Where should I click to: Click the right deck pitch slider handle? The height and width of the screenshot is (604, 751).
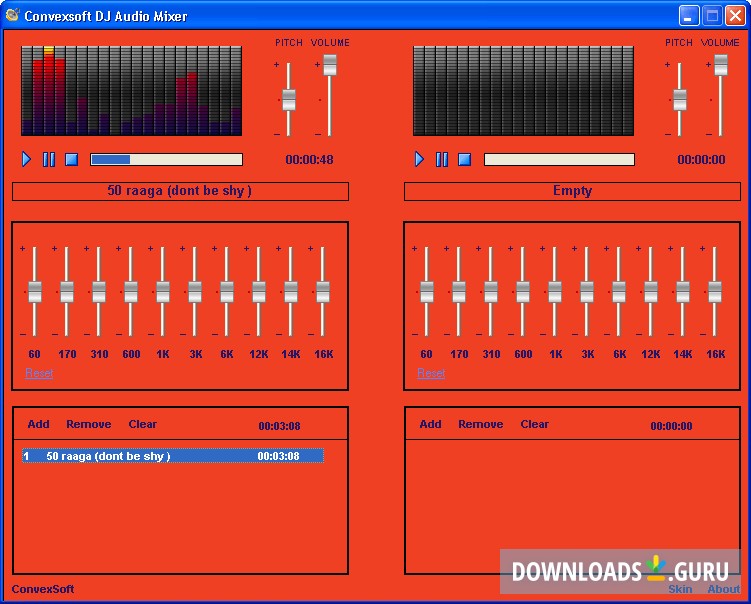(680, 100)
